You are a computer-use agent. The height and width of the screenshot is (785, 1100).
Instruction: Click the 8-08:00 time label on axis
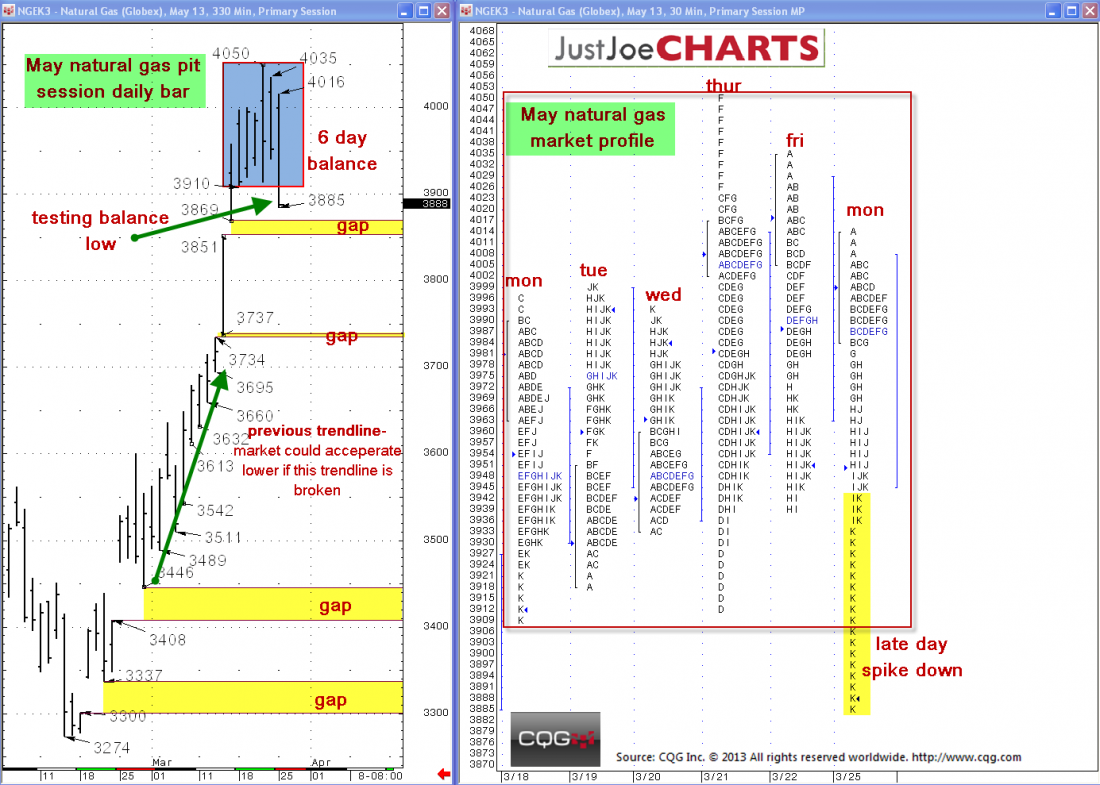[x=381, y=775]
